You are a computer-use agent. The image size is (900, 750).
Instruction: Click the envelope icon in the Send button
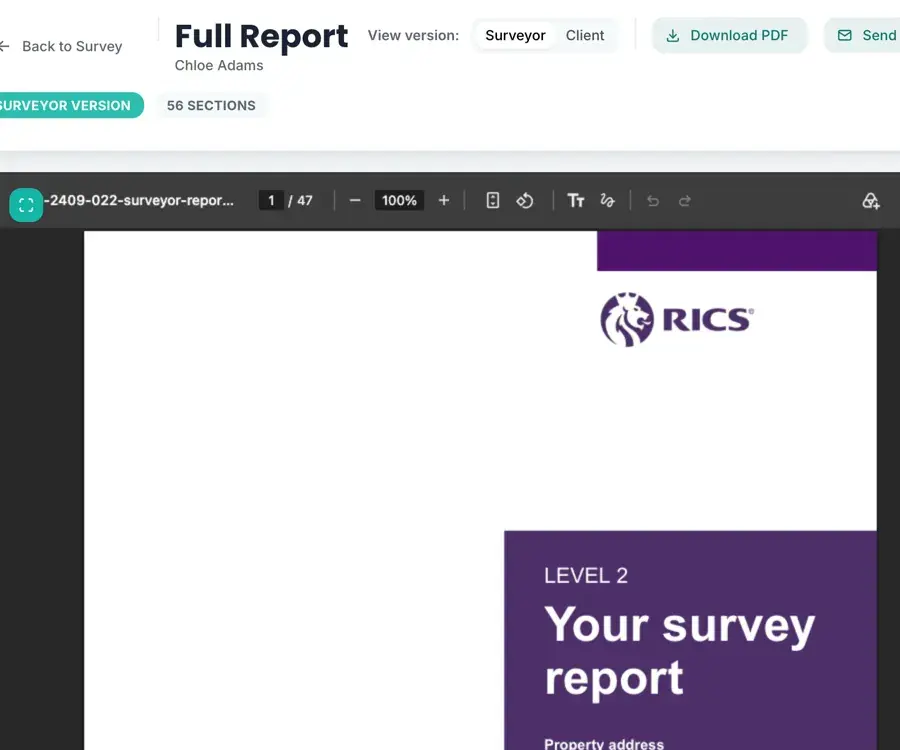[x=844, y=36]
